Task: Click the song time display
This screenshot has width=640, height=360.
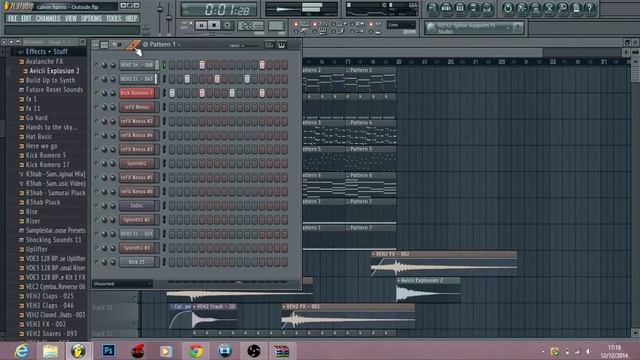Action: (x=219, y=9)
